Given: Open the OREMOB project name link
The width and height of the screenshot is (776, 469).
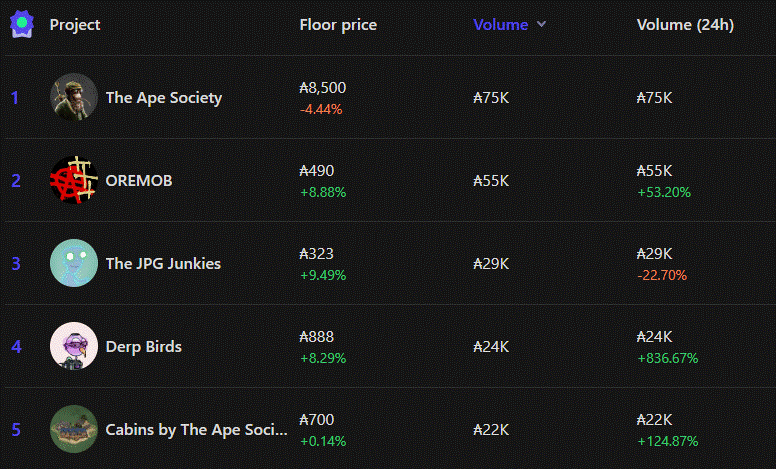Looking at the screenshot, I should tap(139, 181).
